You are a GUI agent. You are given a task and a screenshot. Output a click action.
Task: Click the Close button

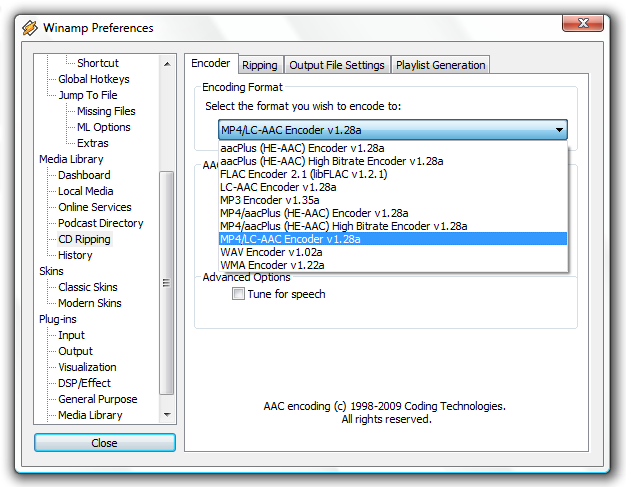(105, 443)
